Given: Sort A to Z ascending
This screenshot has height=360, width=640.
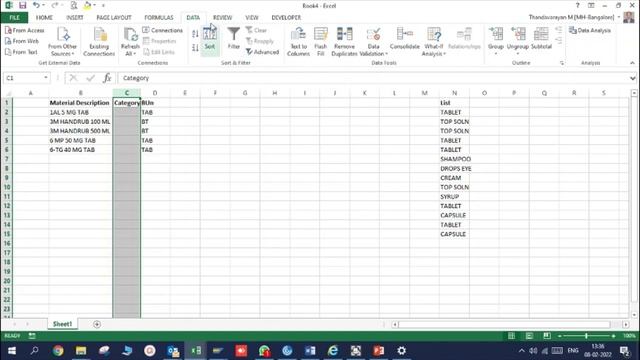Looking at the screenshot, I should tap(195, 34).
